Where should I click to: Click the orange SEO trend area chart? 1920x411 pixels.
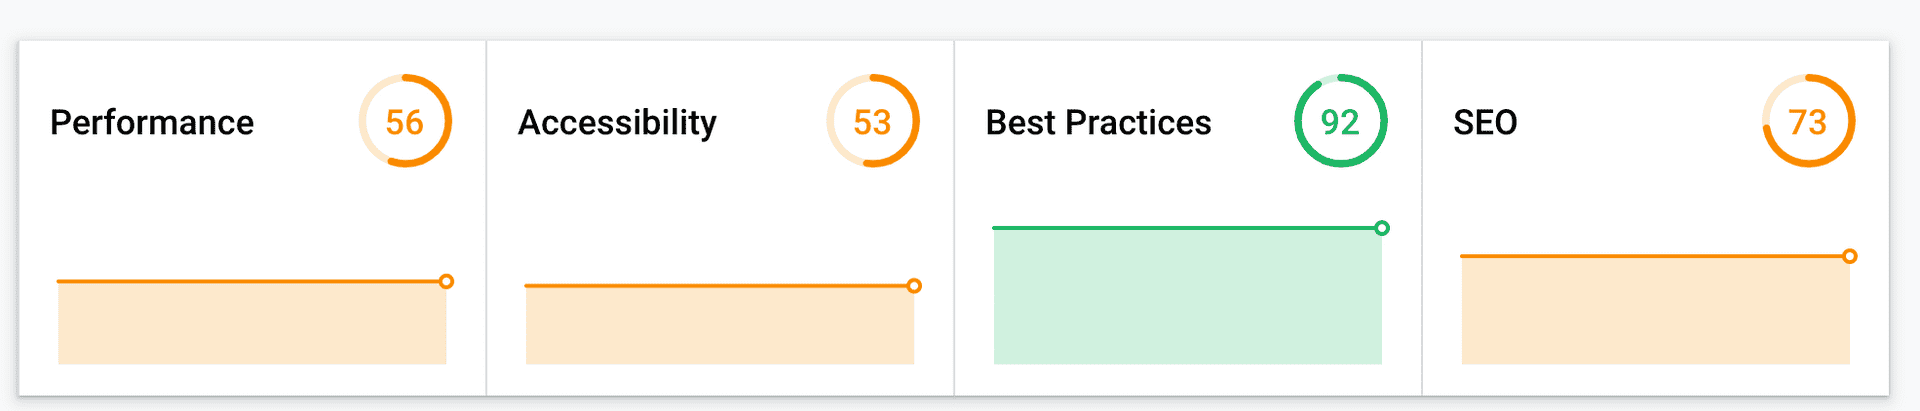(1655, 311)
